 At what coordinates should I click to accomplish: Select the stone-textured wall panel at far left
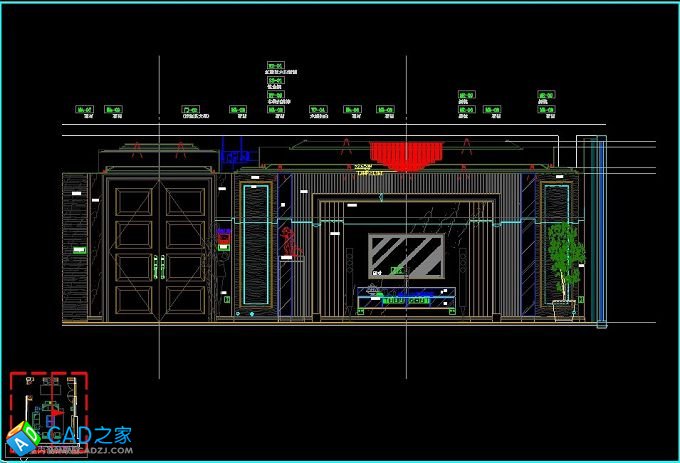point(74,247)
